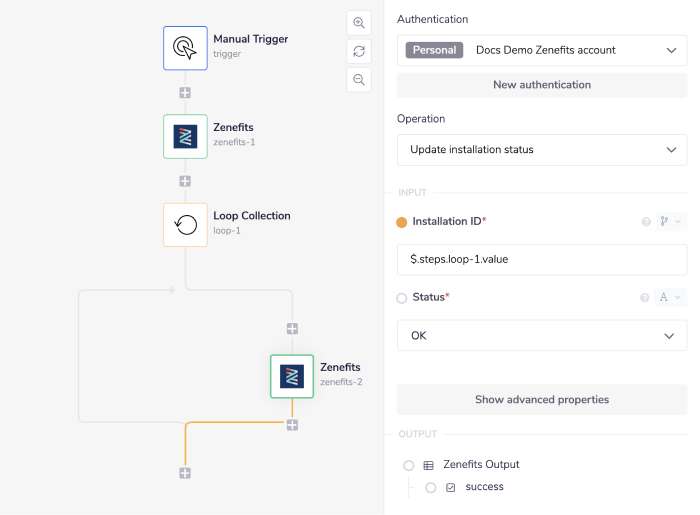Click the New authentication button
The image size is (700, 515).
pos(541,85)
